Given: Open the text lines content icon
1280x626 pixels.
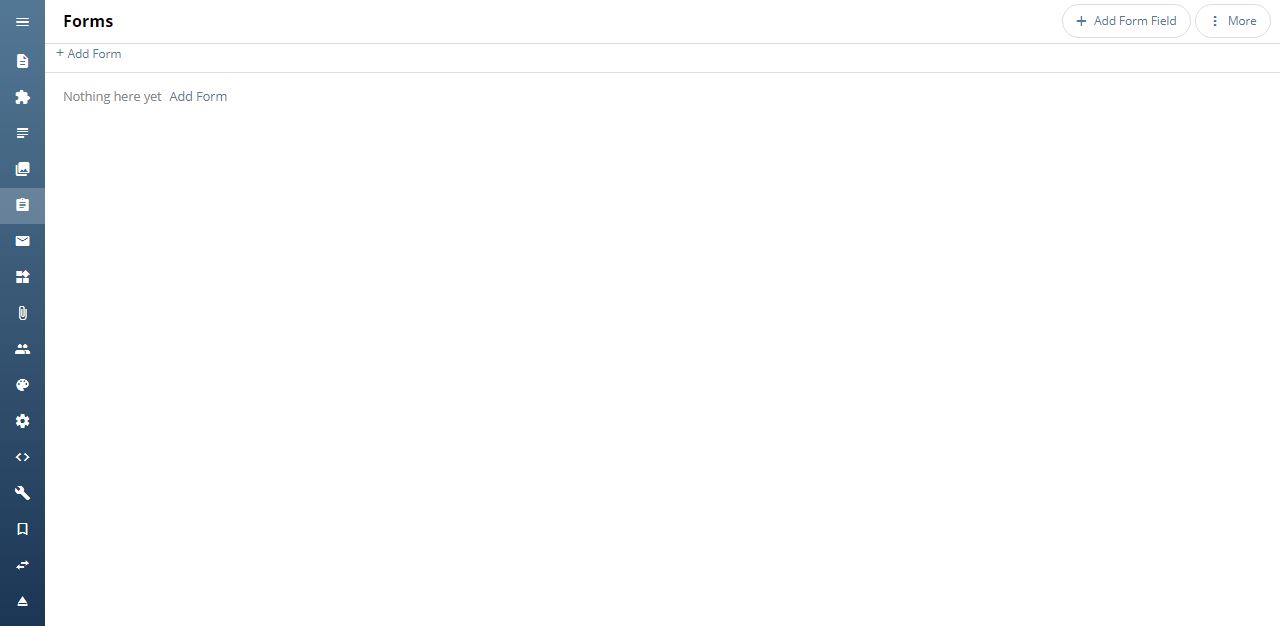Looking at the screenshot, I should (x=22, y=133).
